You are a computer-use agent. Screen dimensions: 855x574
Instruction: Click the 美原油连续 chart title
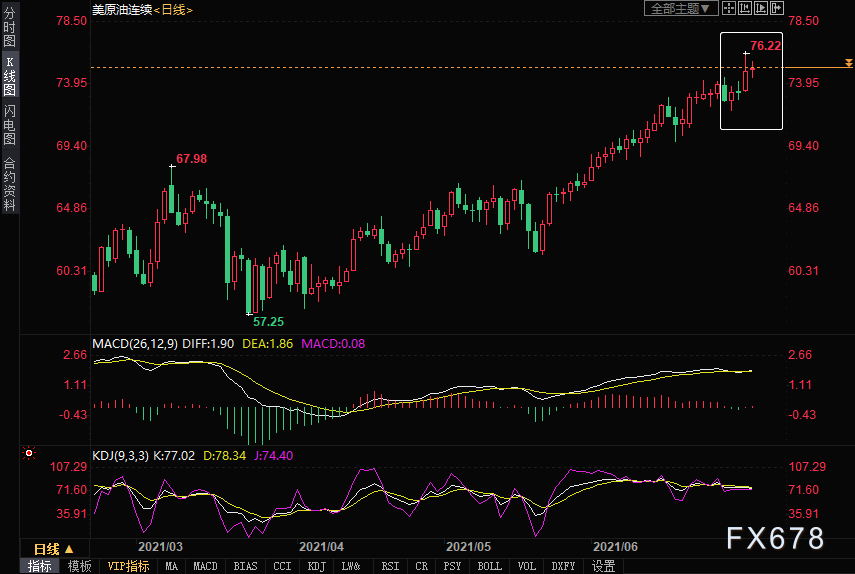pos(122,10)
